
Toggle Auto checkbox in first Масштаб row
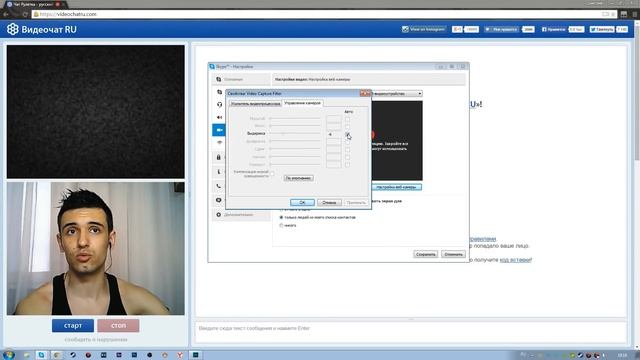tap(347, 119)
